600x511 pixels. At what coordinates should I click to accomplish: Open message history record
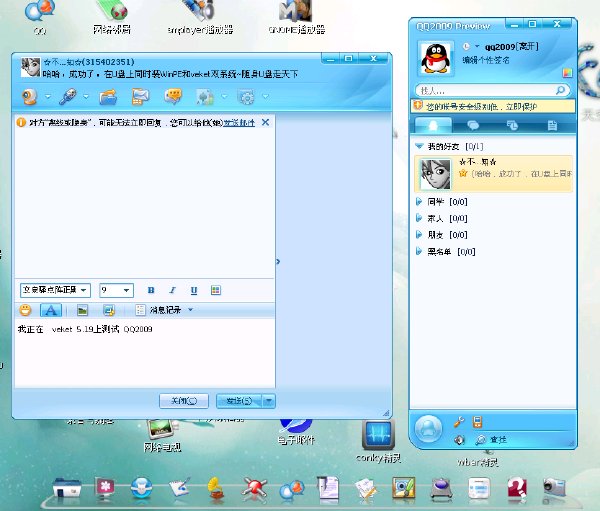(x=158, y=310)
